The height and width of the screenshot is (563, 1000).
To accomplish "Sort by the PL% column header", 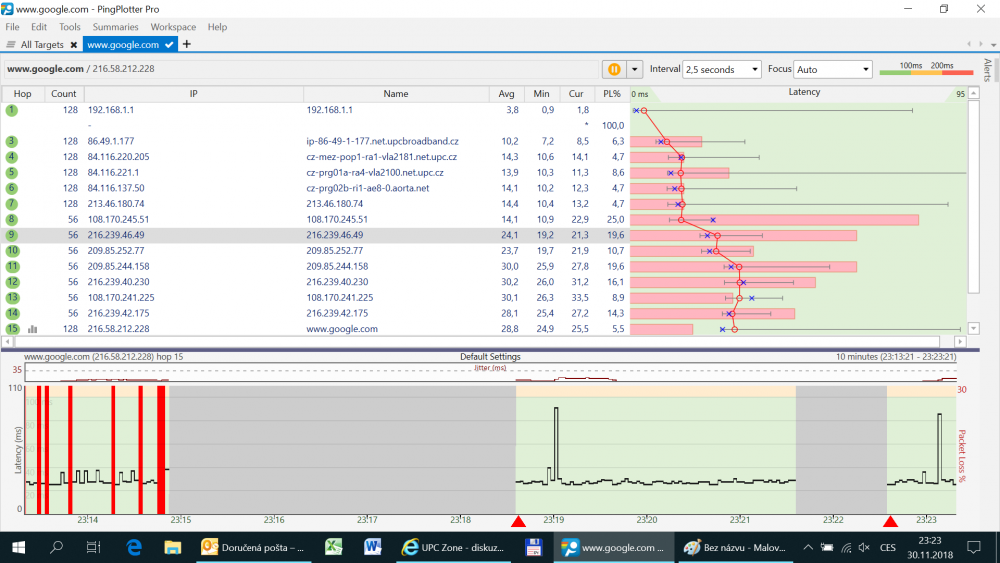I will (x=612, y=94).
